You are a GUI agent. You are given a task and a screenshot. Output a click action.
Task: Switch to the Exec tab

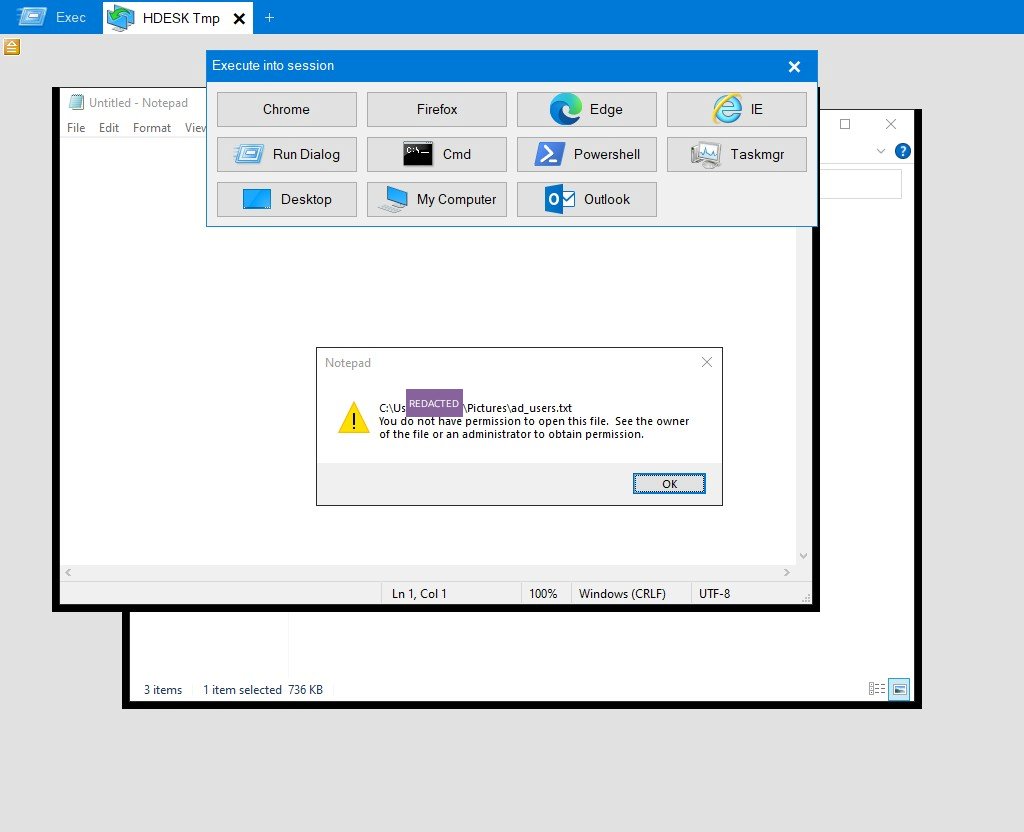tap(52, 18)
